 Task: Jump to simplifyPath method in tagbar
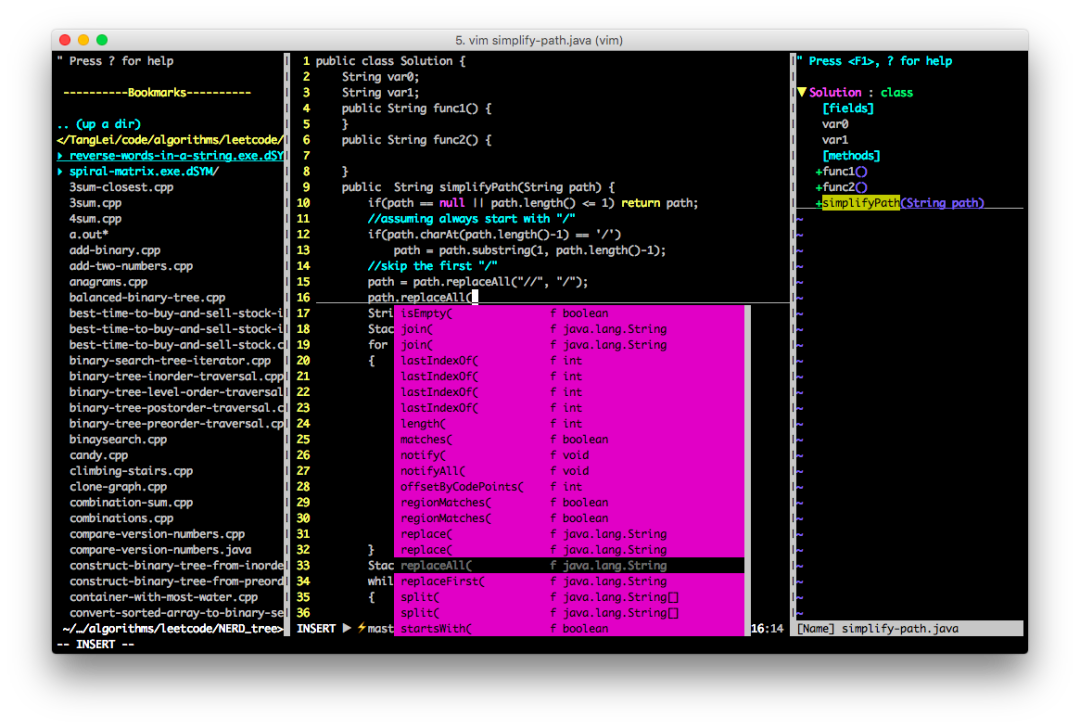860,203
